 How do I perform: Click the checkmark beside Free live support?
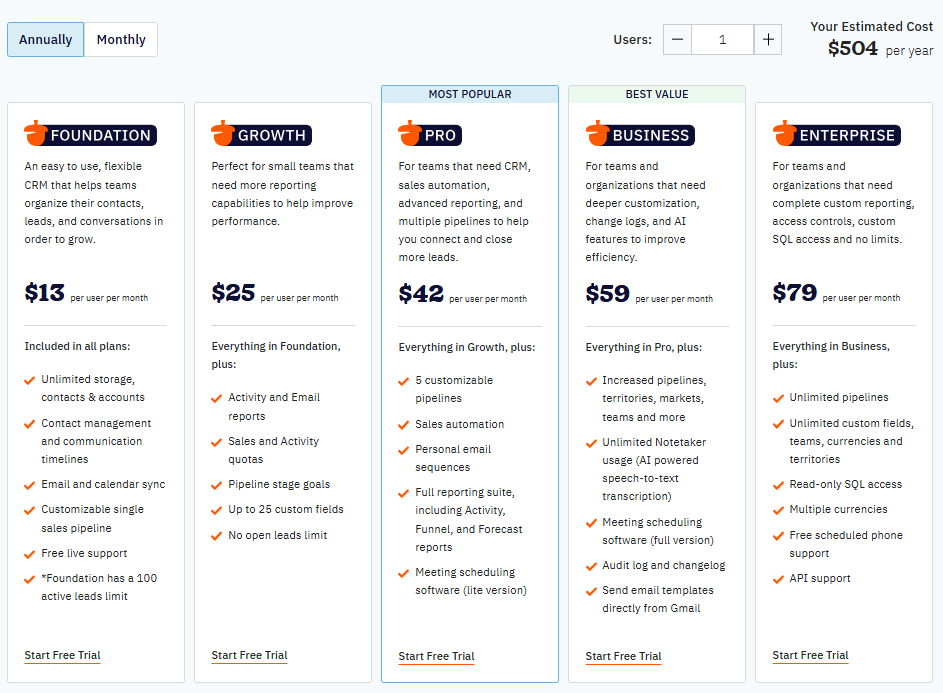pyautogui.click(x=29, y=553)
